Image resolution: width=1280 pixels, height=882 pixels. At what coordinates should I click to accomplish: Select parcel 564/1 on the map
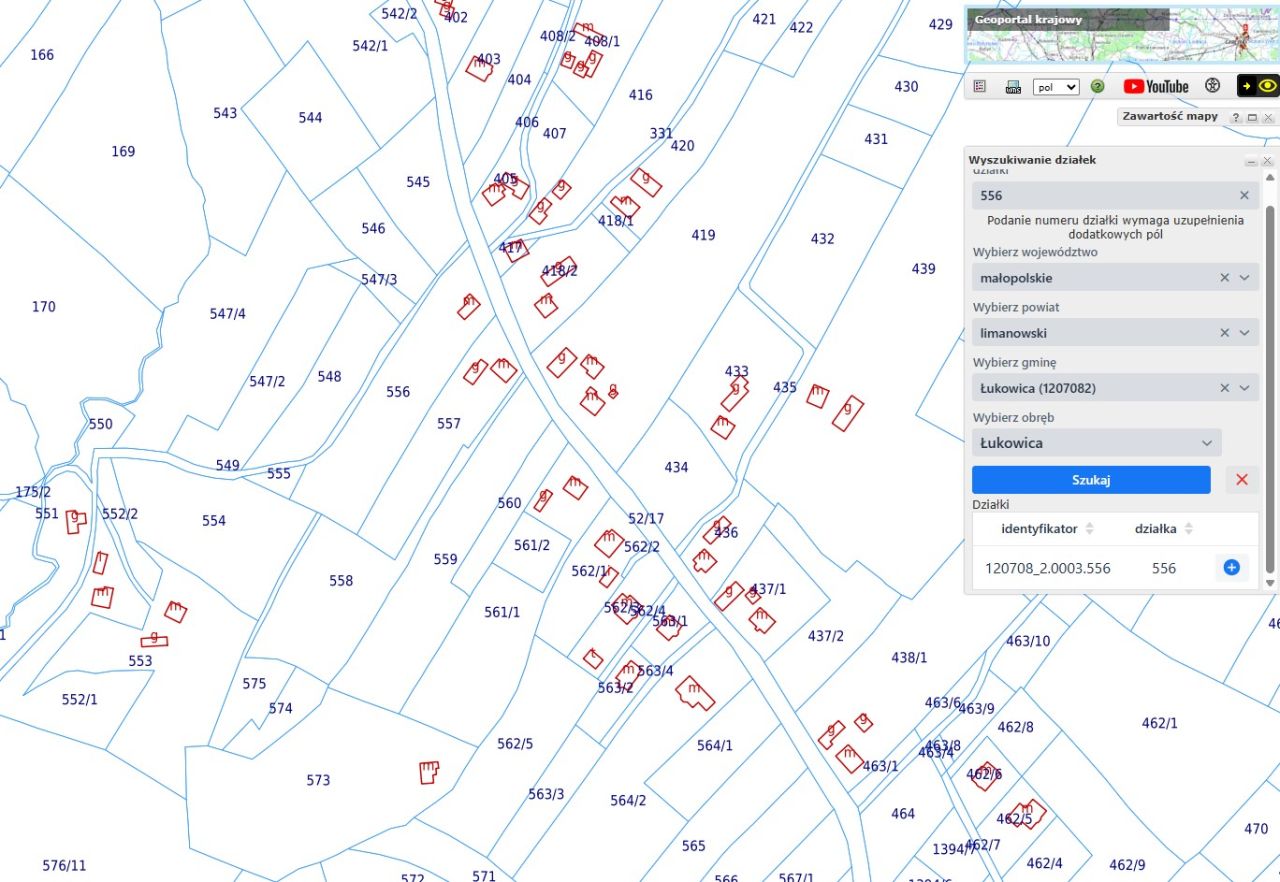click(715, 746)
